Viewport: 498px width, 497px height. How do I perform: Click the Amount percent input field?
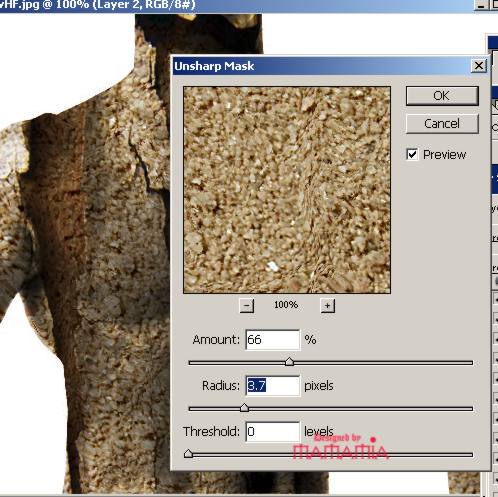[x=273, y=340]
